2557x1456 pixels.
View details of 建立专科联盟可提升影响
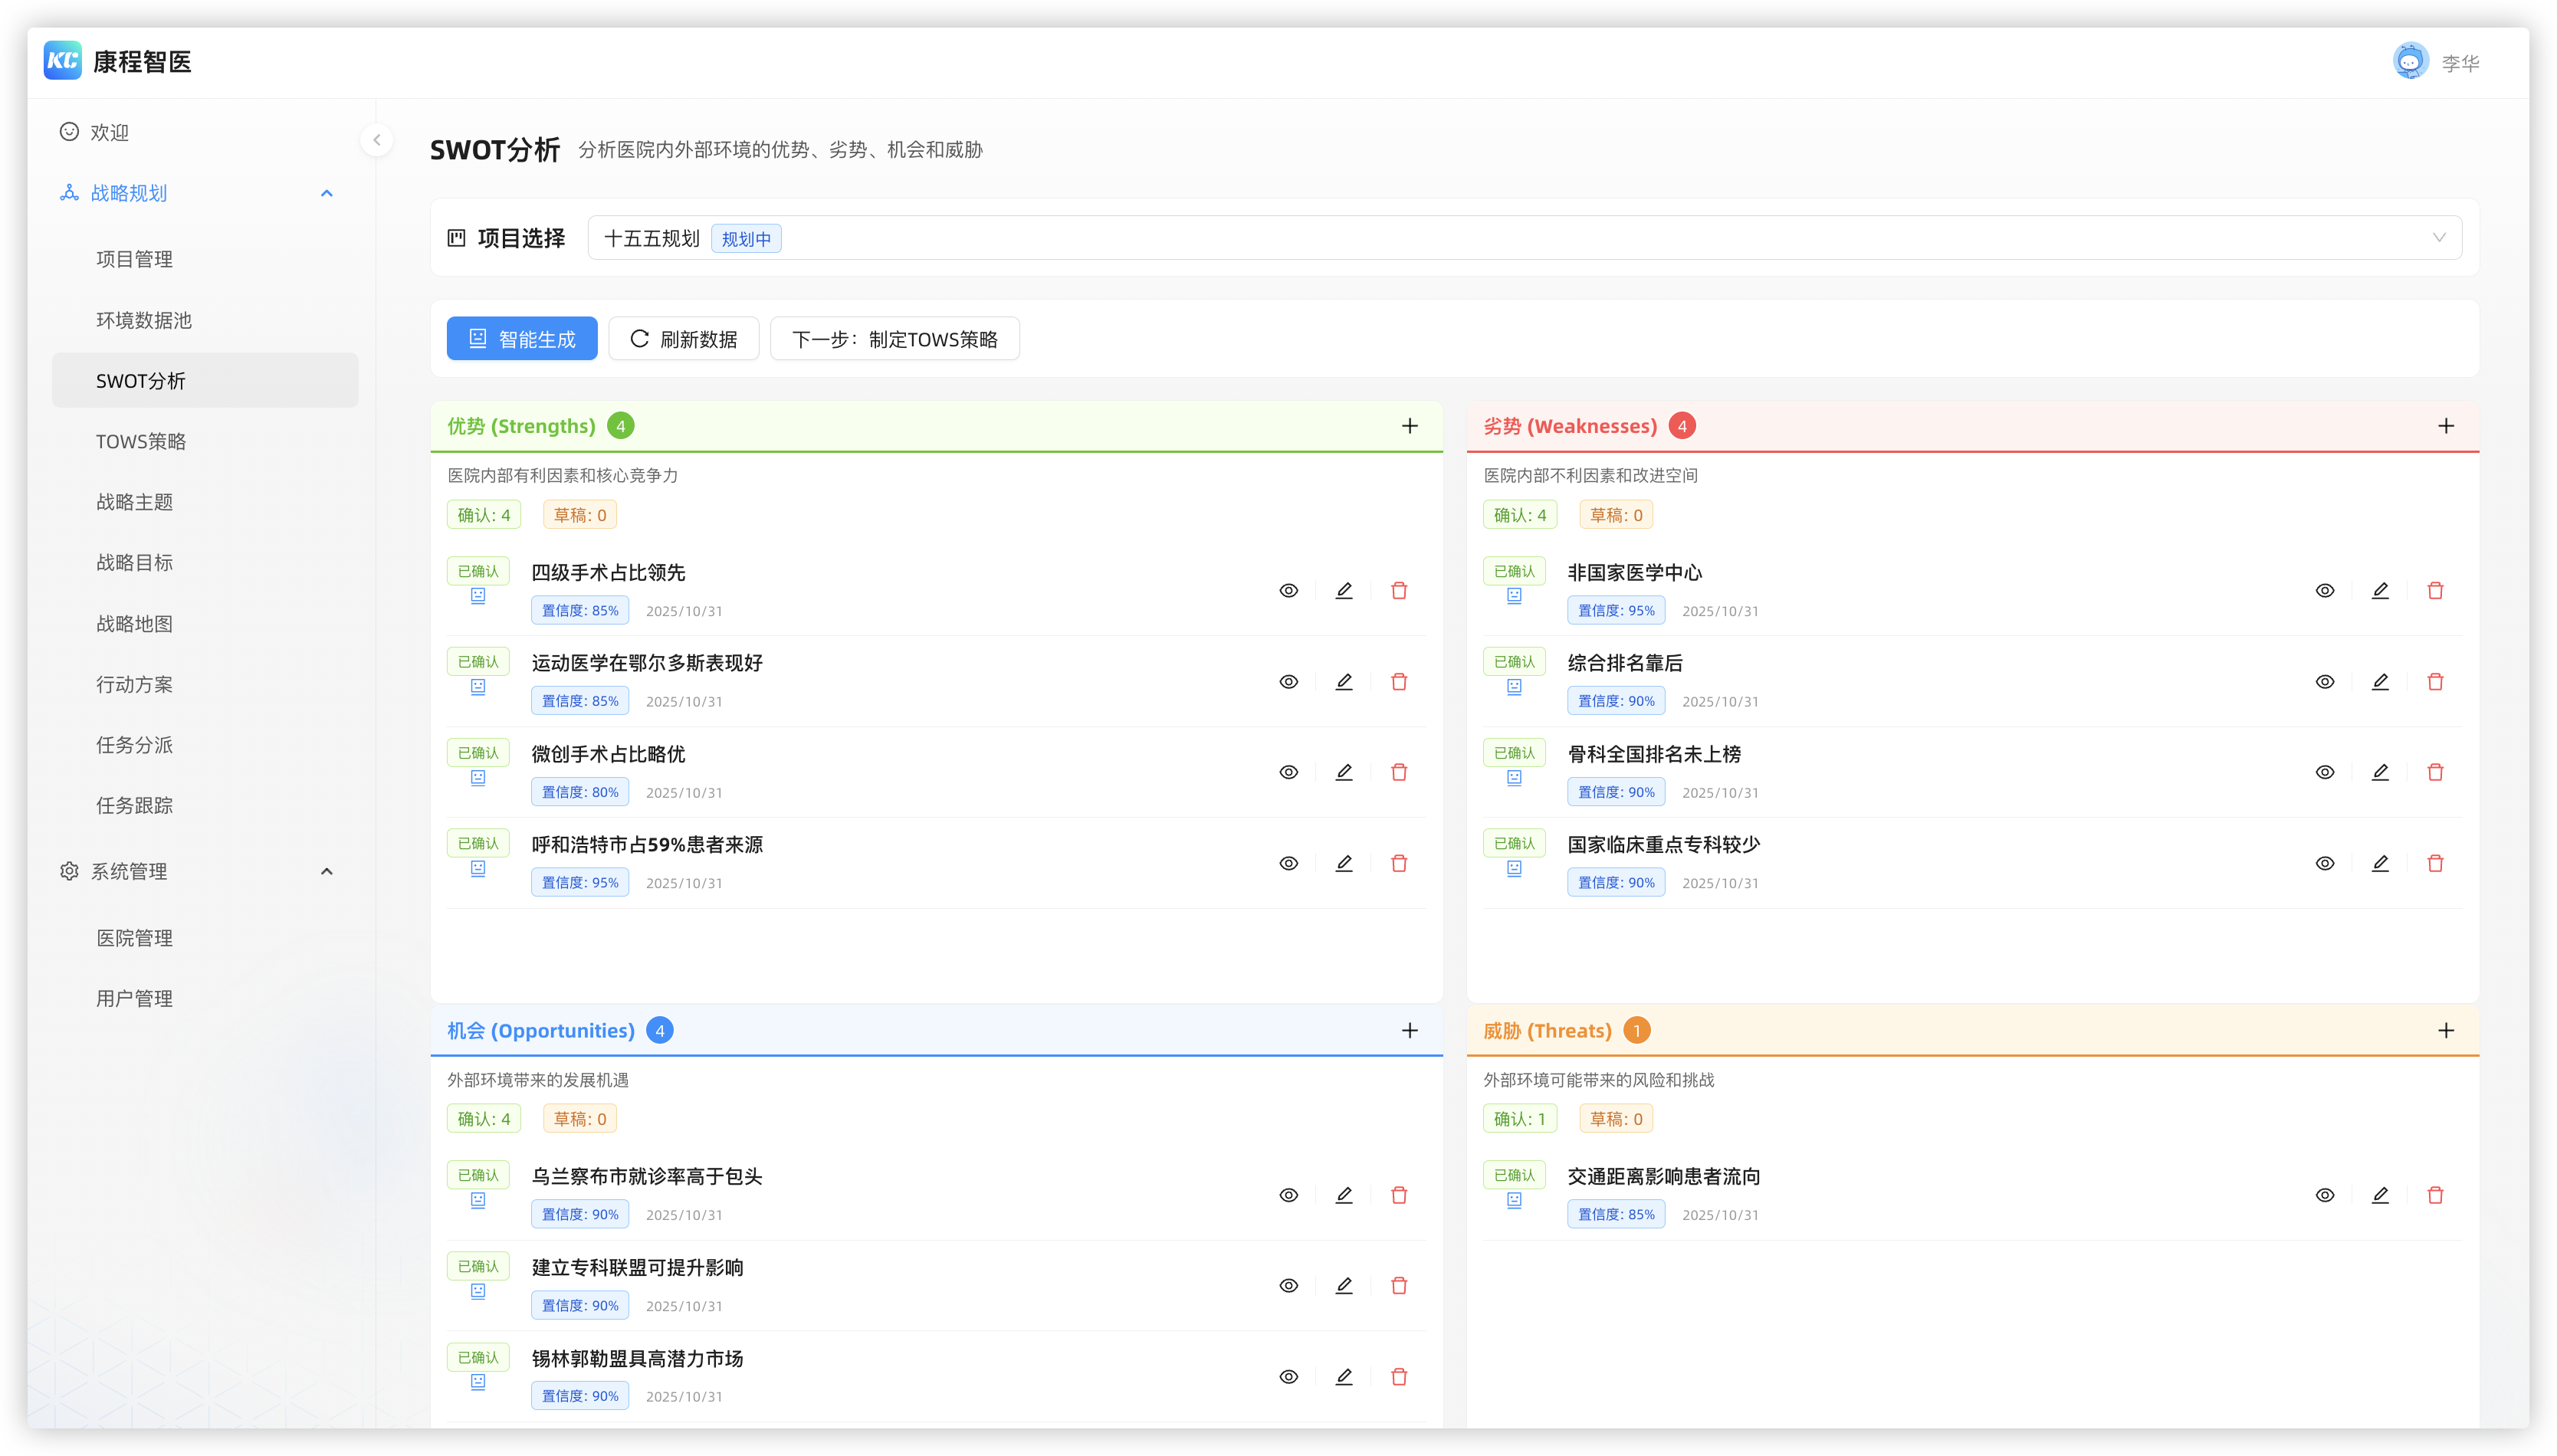point(1289,1286)
